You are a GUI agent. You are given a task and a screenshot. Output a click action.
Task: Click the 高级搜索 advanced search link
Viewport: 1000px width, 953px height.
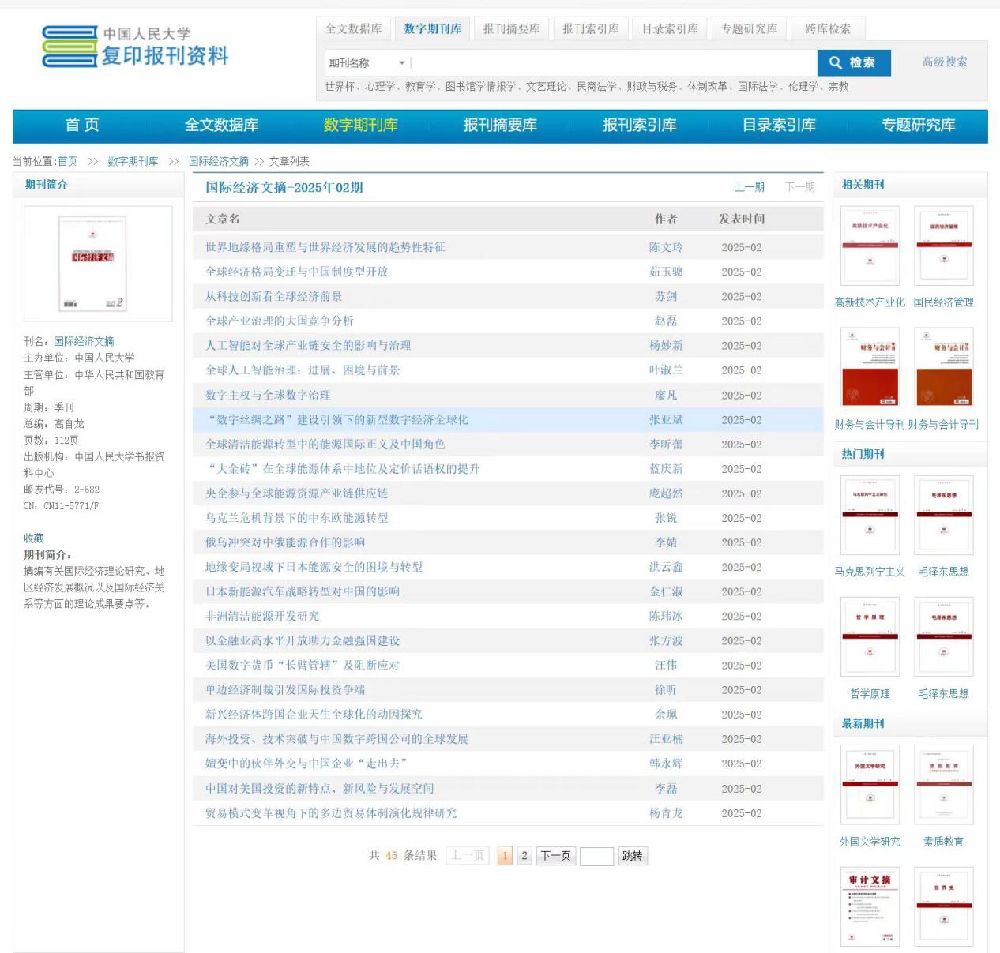click(944, 62)
